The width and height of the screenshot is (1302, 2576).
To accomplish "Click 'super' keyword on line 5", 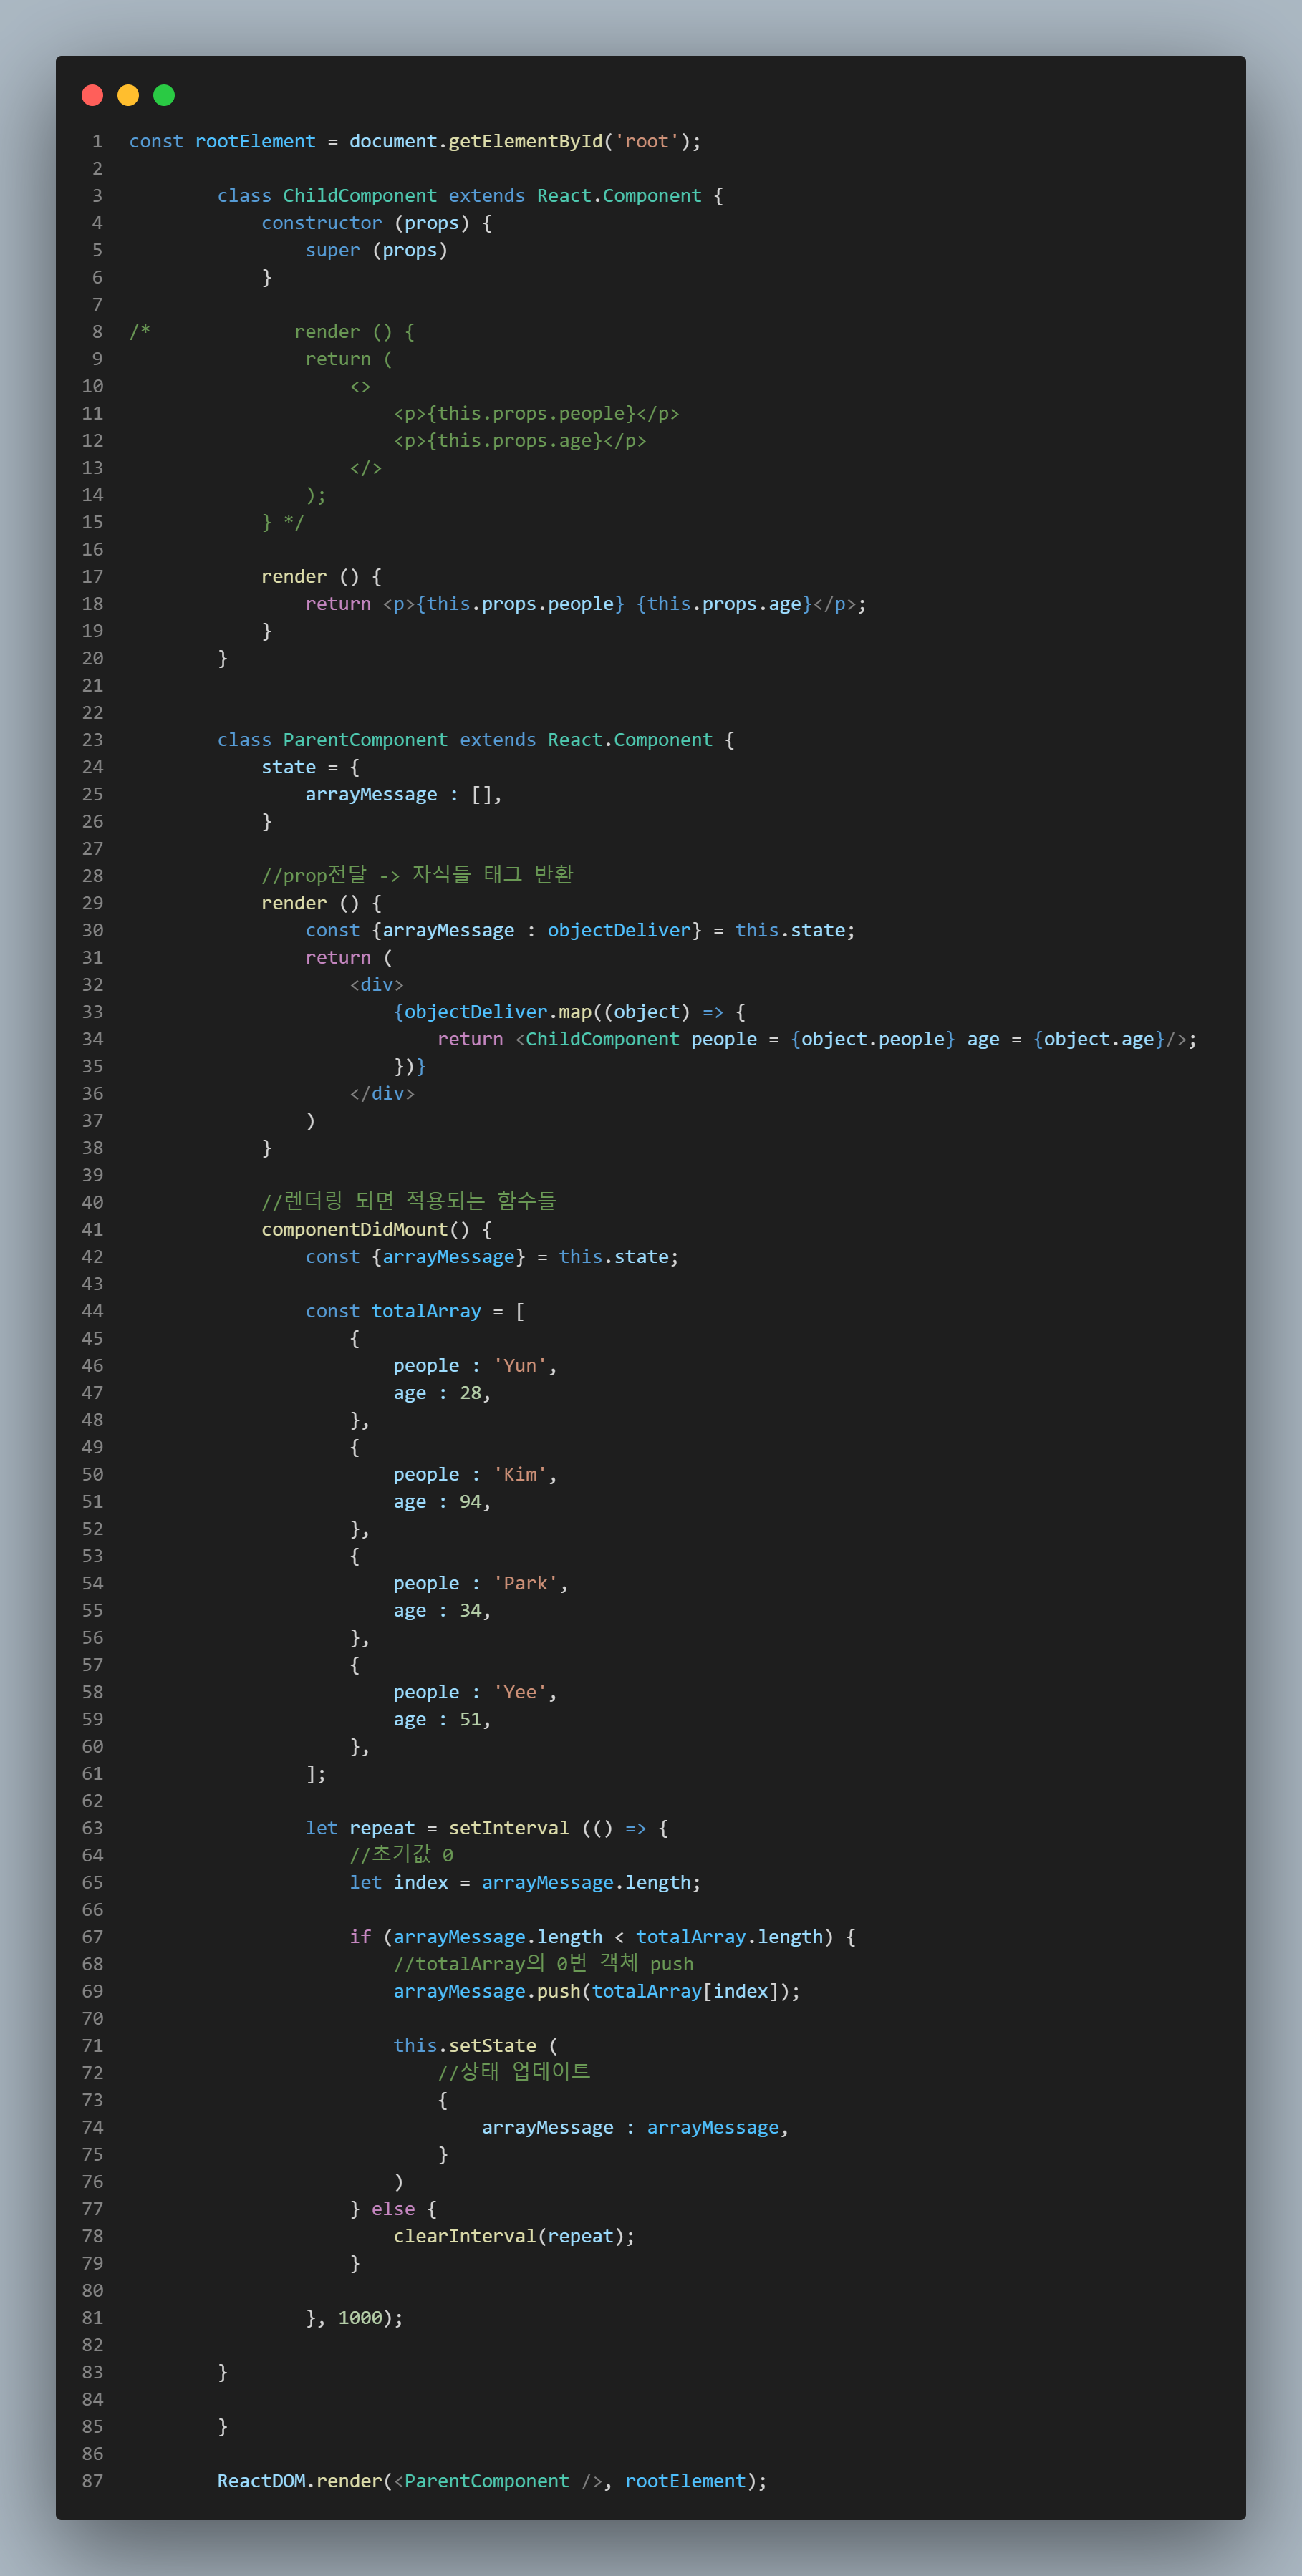I will pos(333,250).
